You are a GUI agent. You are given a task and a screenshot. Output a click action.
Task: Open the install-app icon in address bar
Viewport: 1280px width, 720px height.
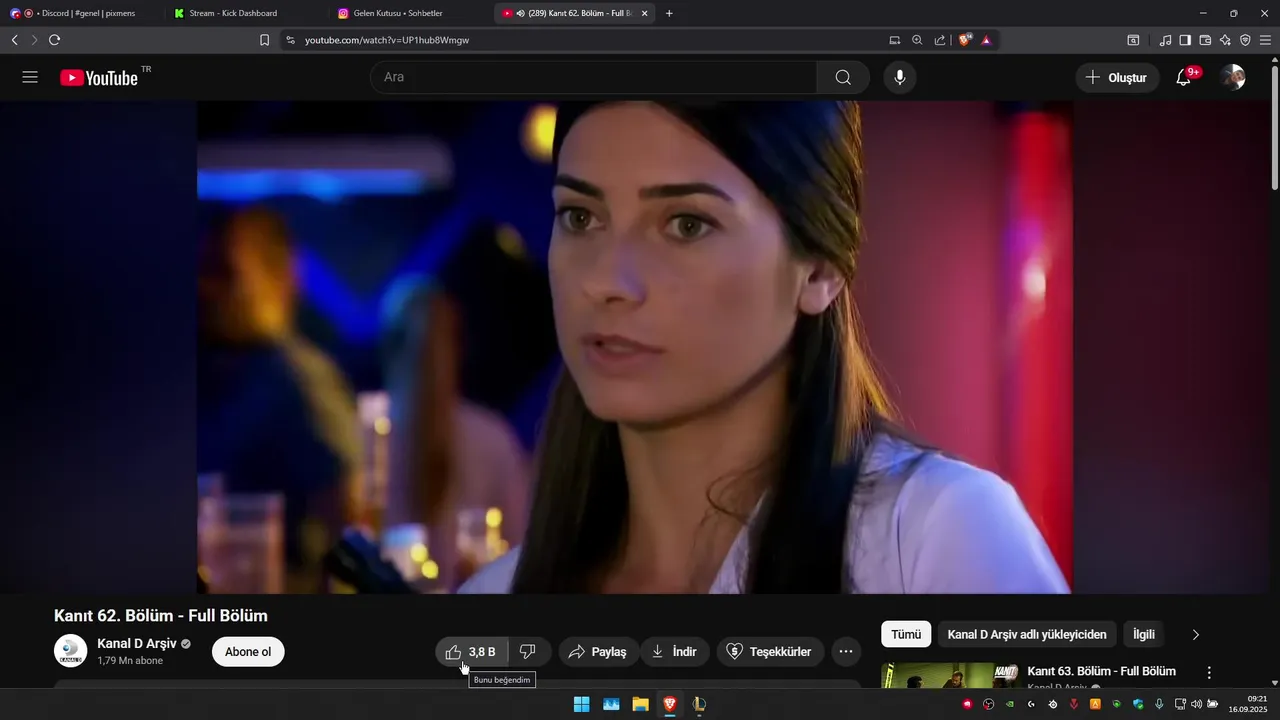point(895,40)
